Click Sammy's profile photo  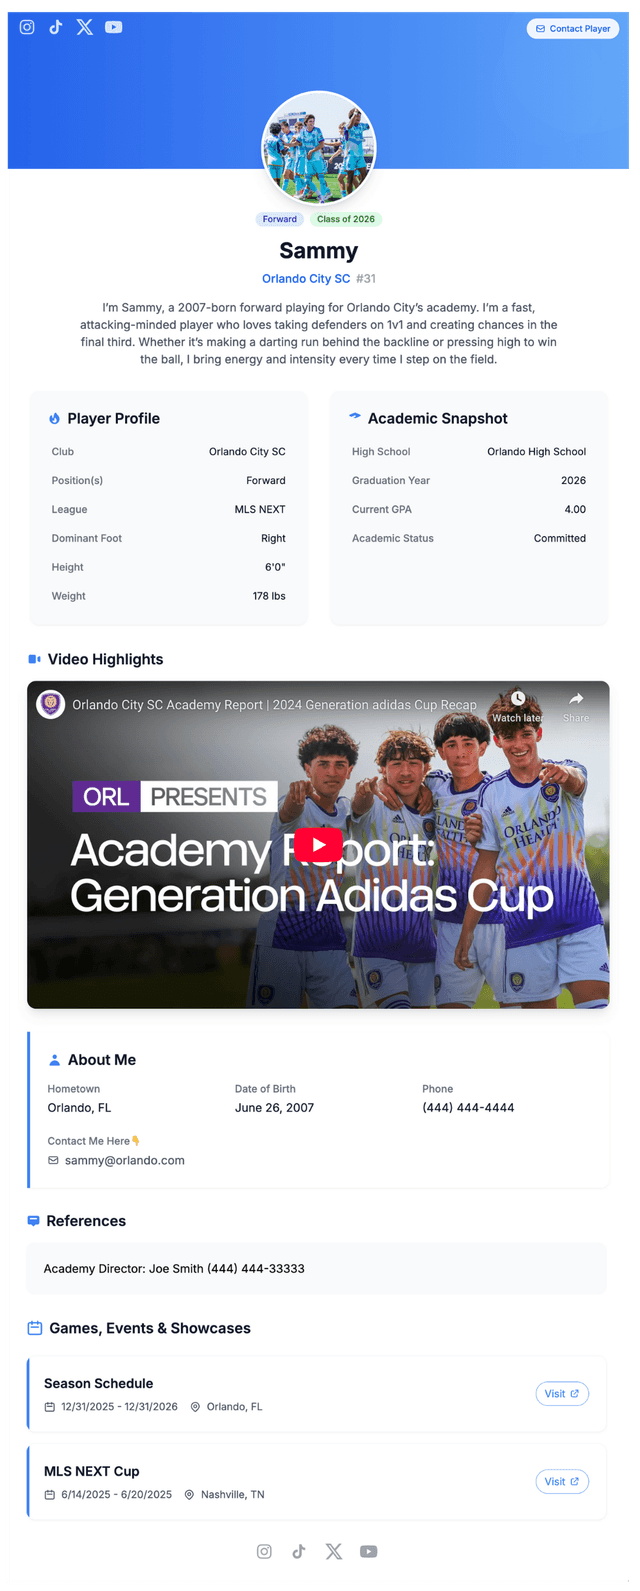(x=319, y=147)
